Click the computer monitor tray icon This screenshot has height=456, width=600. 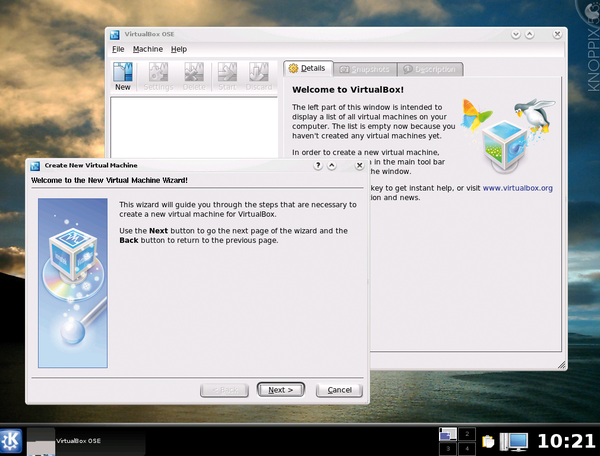pyautogui.click(x=514, y=441)
